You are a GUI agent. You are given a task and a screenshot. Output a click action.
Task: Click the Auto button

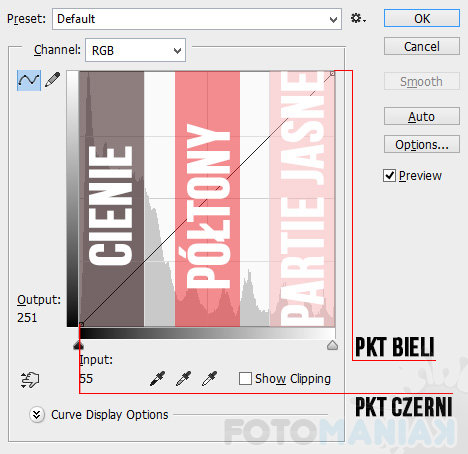point(422,116)
